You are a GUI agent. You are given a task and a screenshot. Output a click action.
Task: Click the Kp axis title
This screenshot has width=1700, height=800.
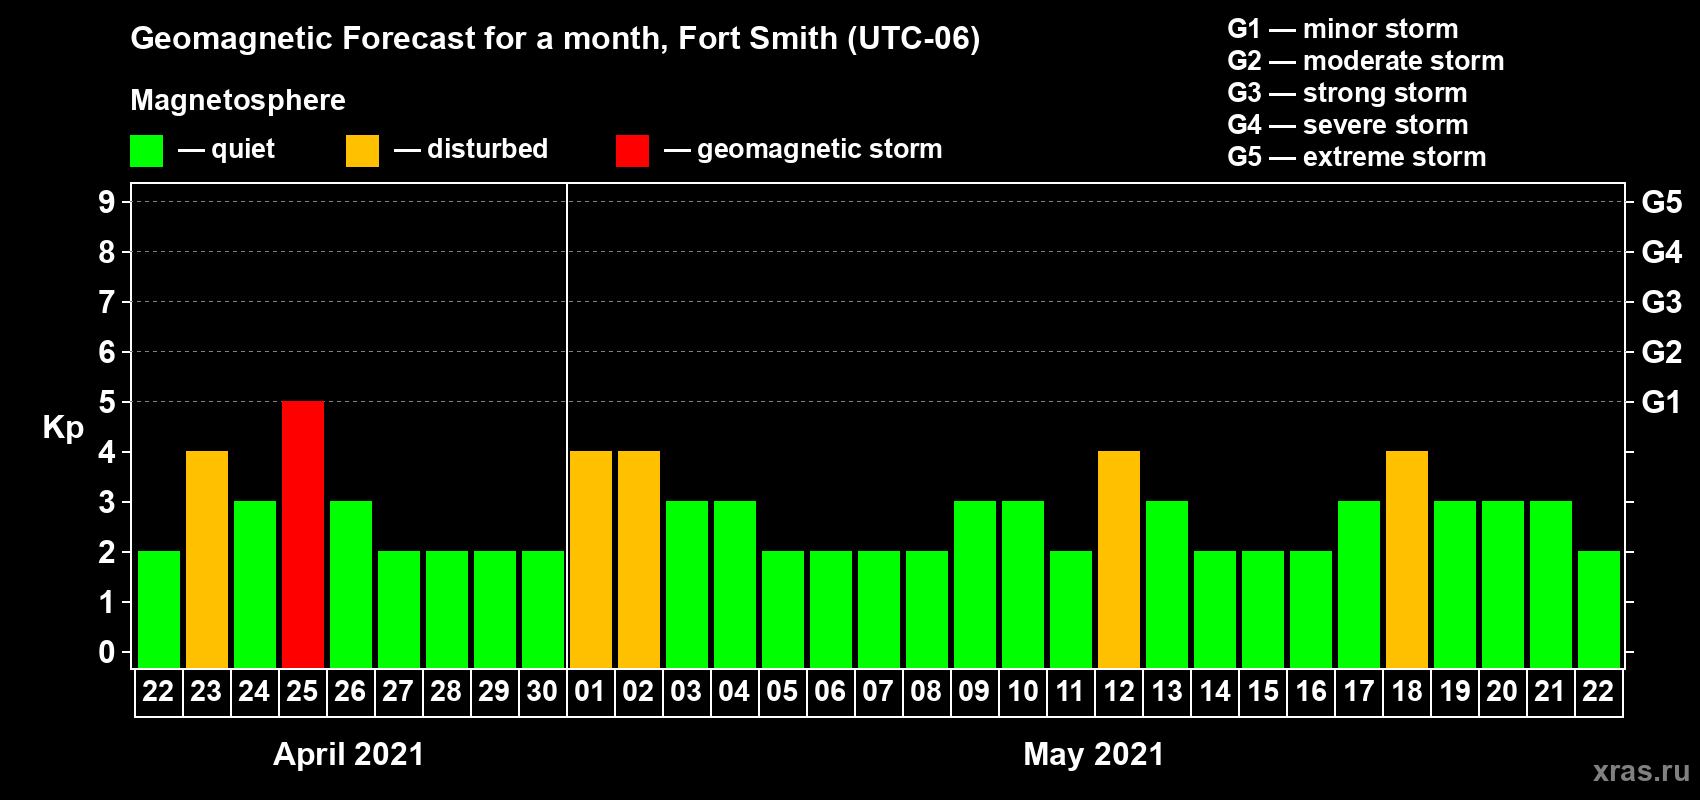tap(63, 427)
